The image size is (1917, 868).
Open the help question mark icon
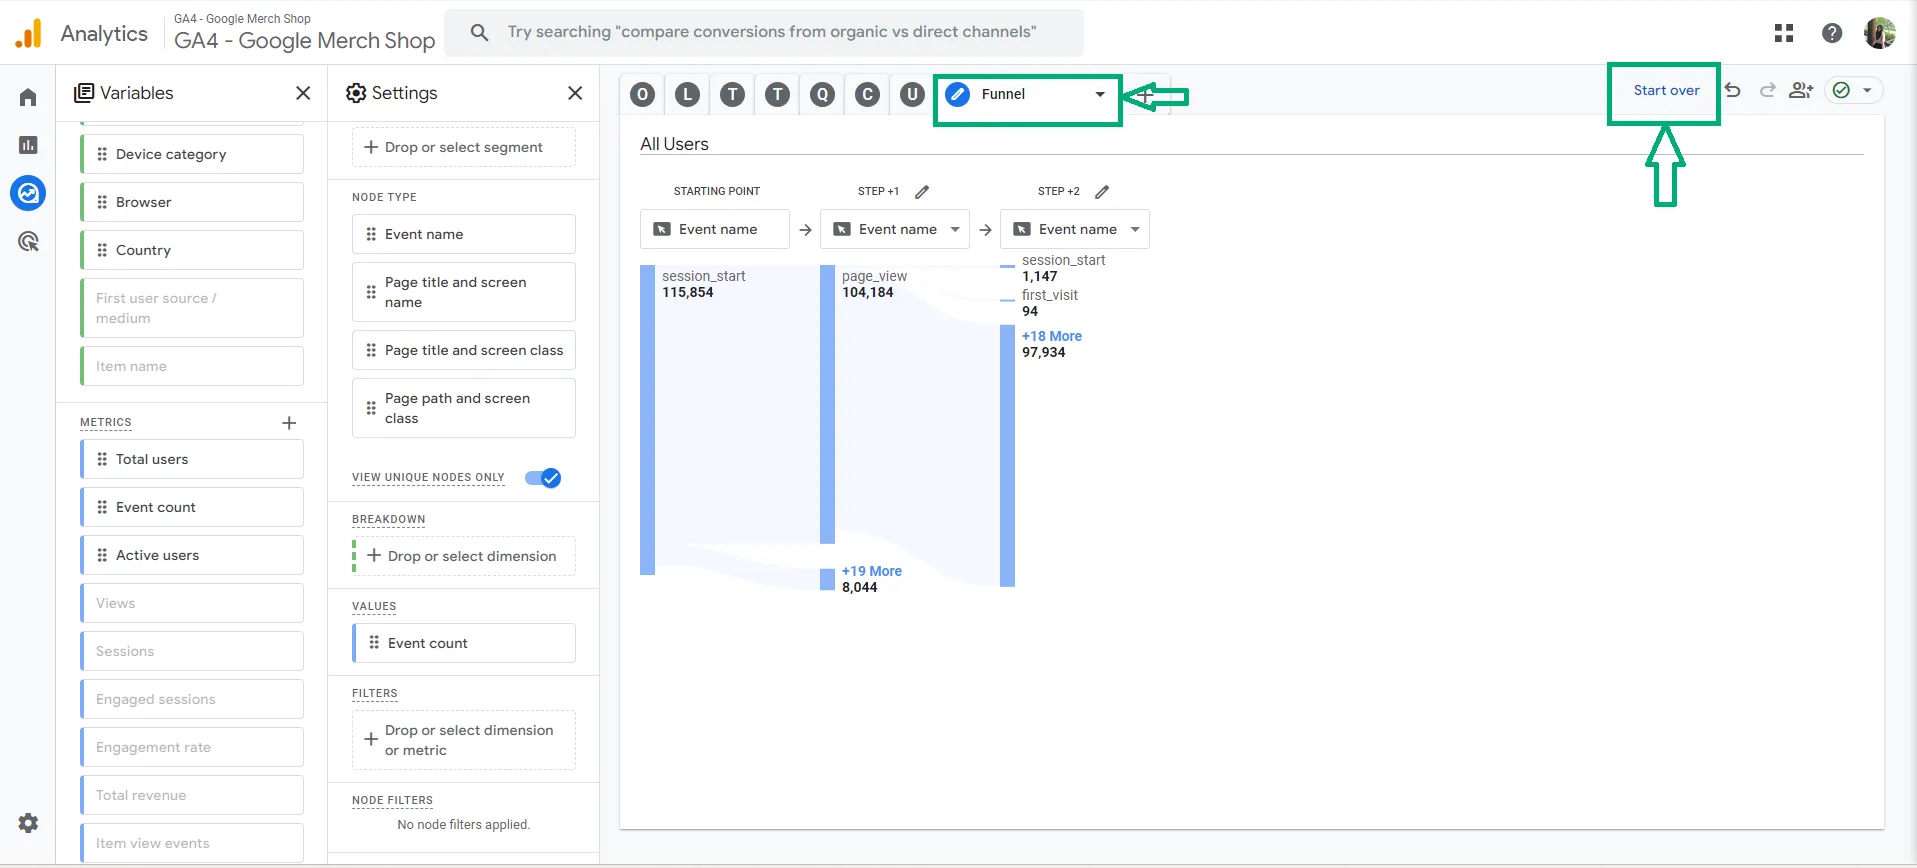coord(1832,33)
